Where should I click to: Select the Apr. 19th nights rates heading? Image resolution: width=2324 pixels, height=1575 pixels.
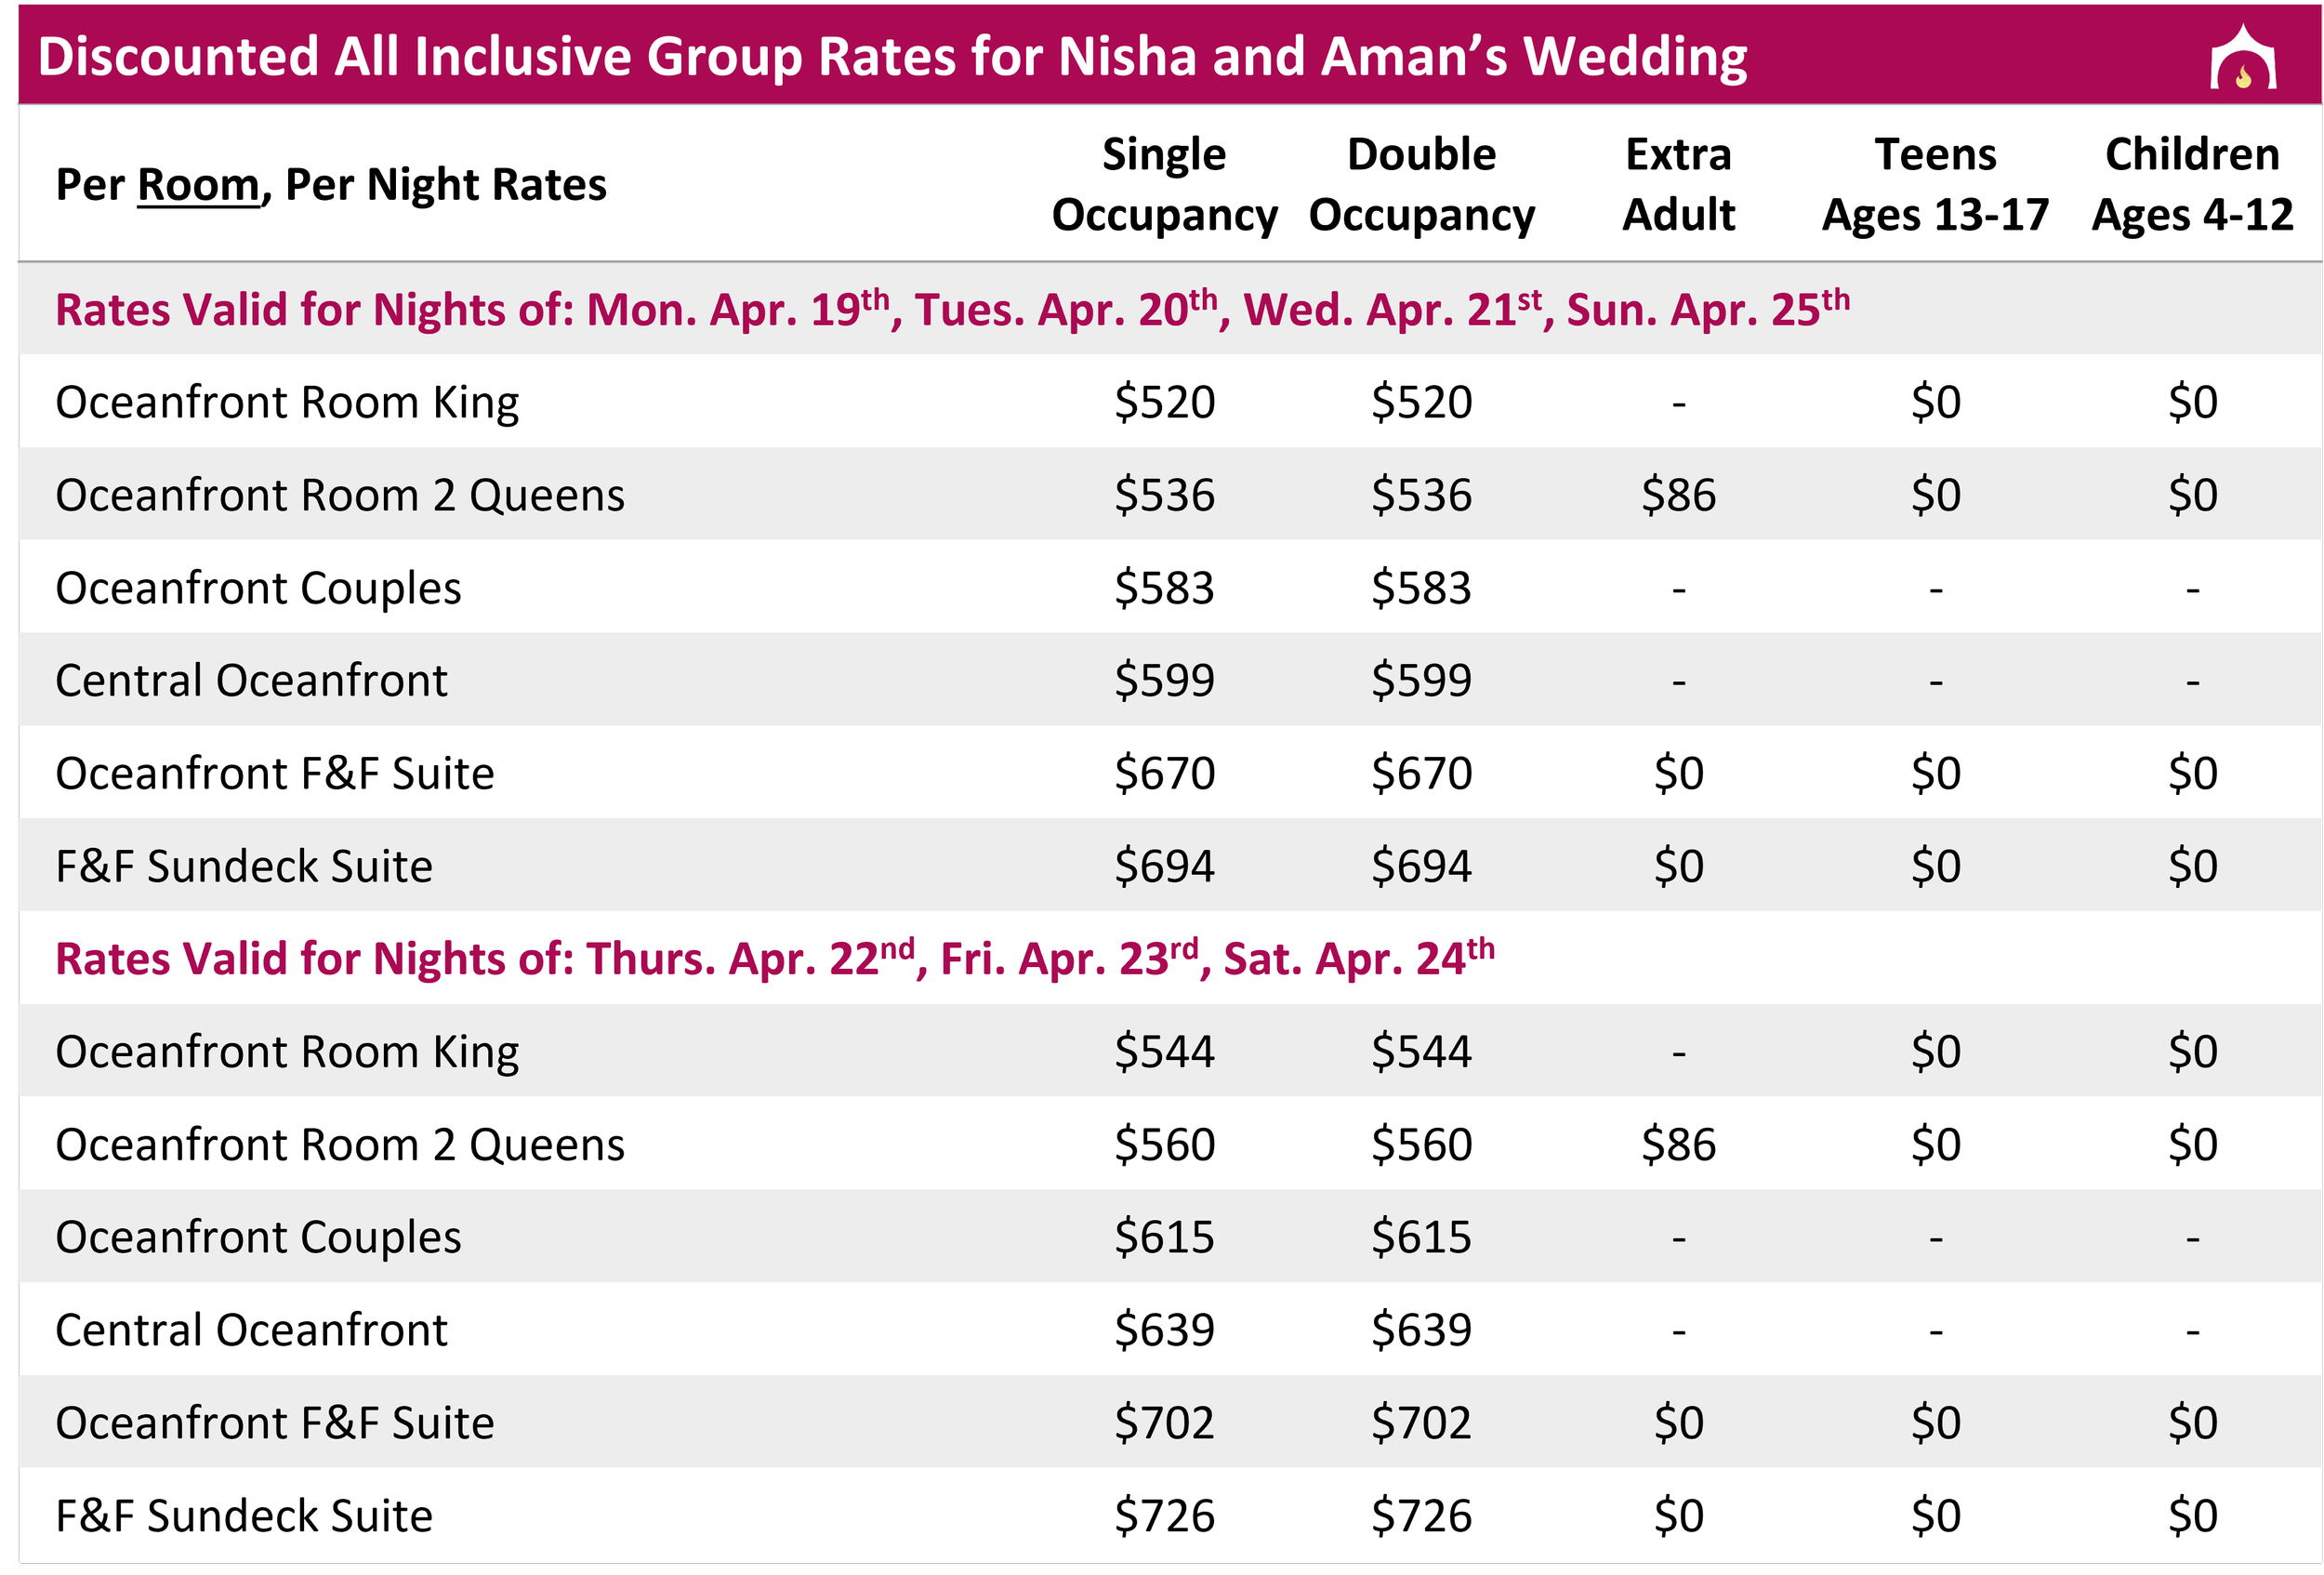pos(952,309)
